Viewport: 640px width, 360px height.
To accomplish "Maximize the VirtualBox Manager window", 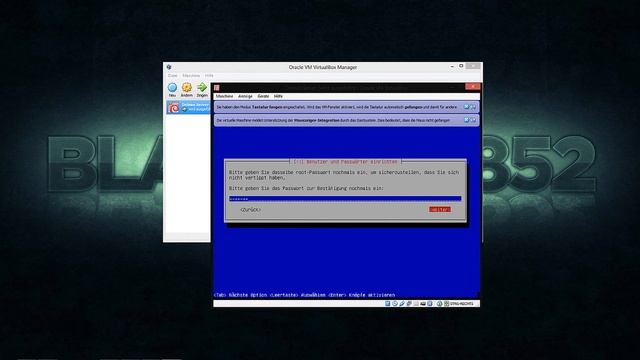I will pos(461,66).
